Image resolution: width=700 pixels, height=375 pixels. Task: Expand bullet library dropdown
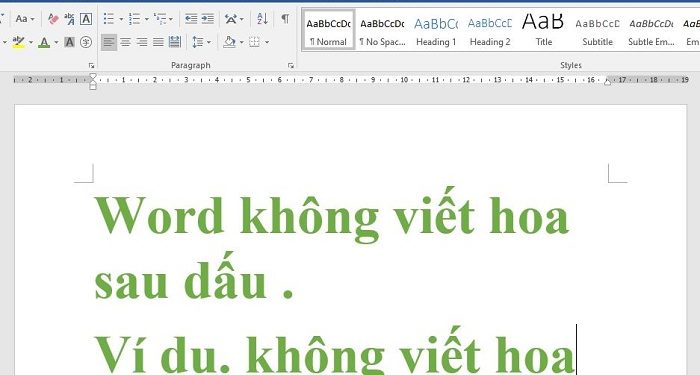[x=121, y=19]
